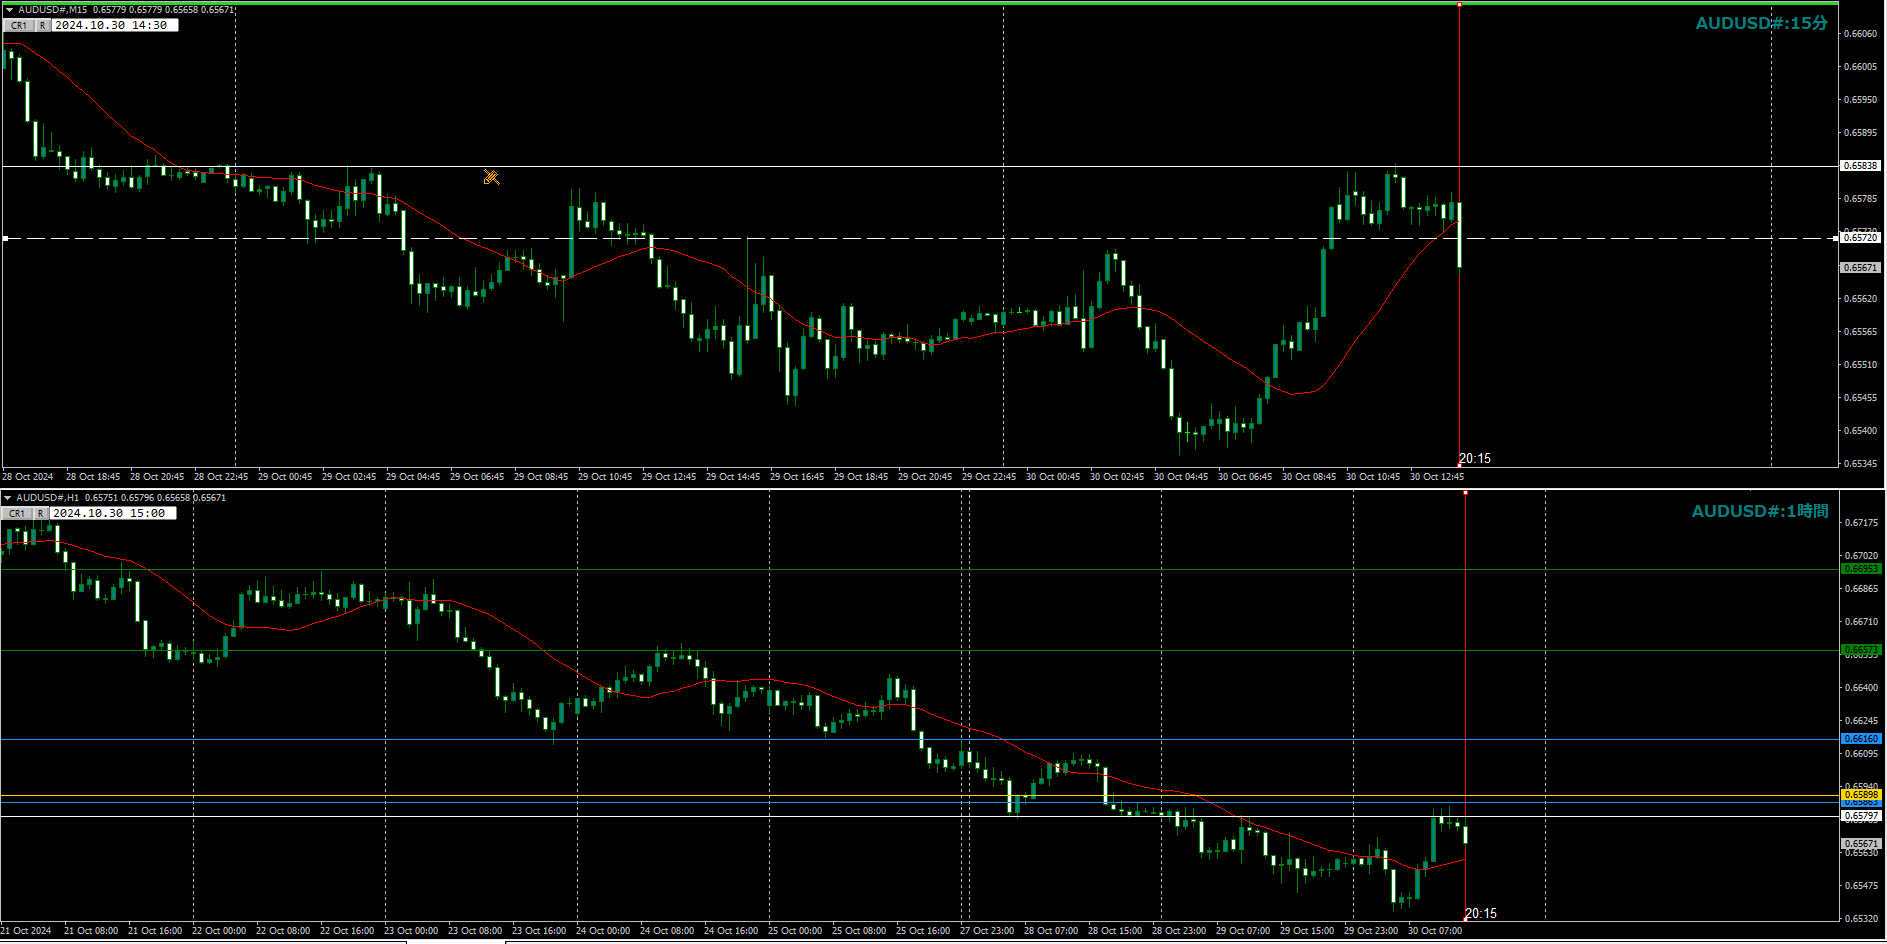This screenshot has width=1887, height=944.
Task: Edit the 2024.10.30 14:30 date field
Action: point(115,26)
